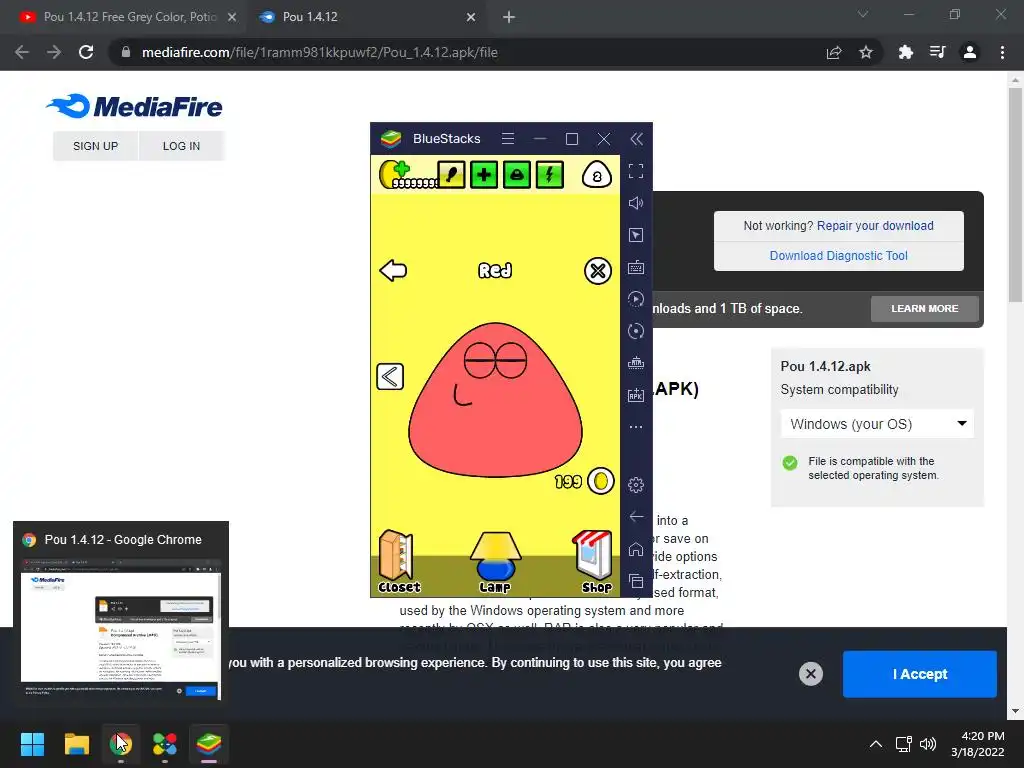Image resolution: width=1024 pixels, height=768 pixels.
Task: Click the BlueStacks home icon
Action: point(635,549)
